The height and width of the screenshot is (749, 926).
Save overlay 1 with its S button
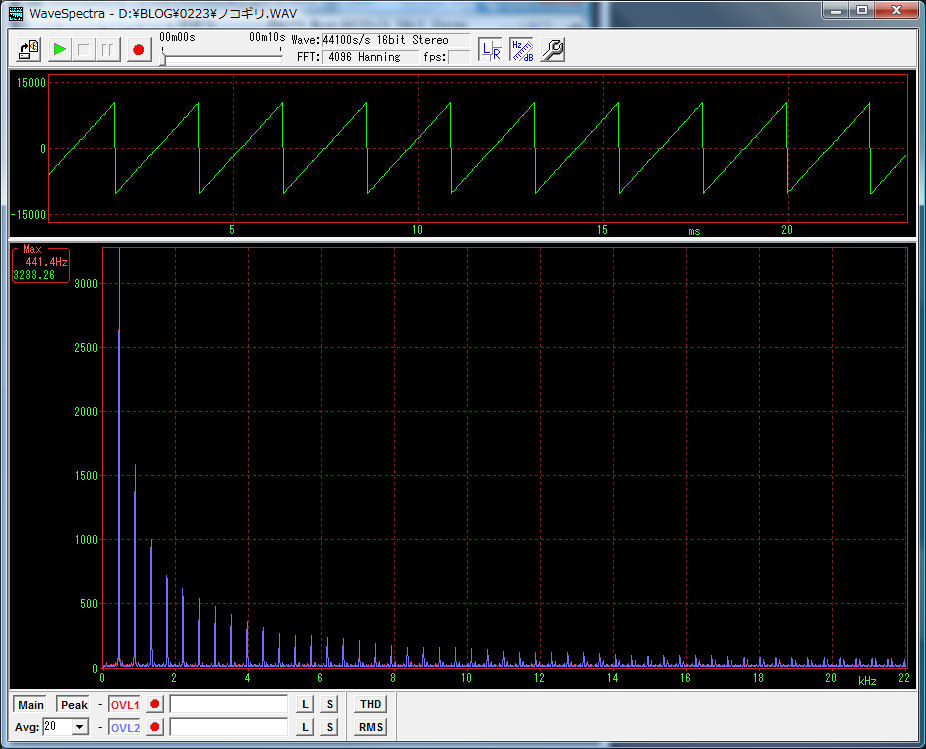(330, 704)
